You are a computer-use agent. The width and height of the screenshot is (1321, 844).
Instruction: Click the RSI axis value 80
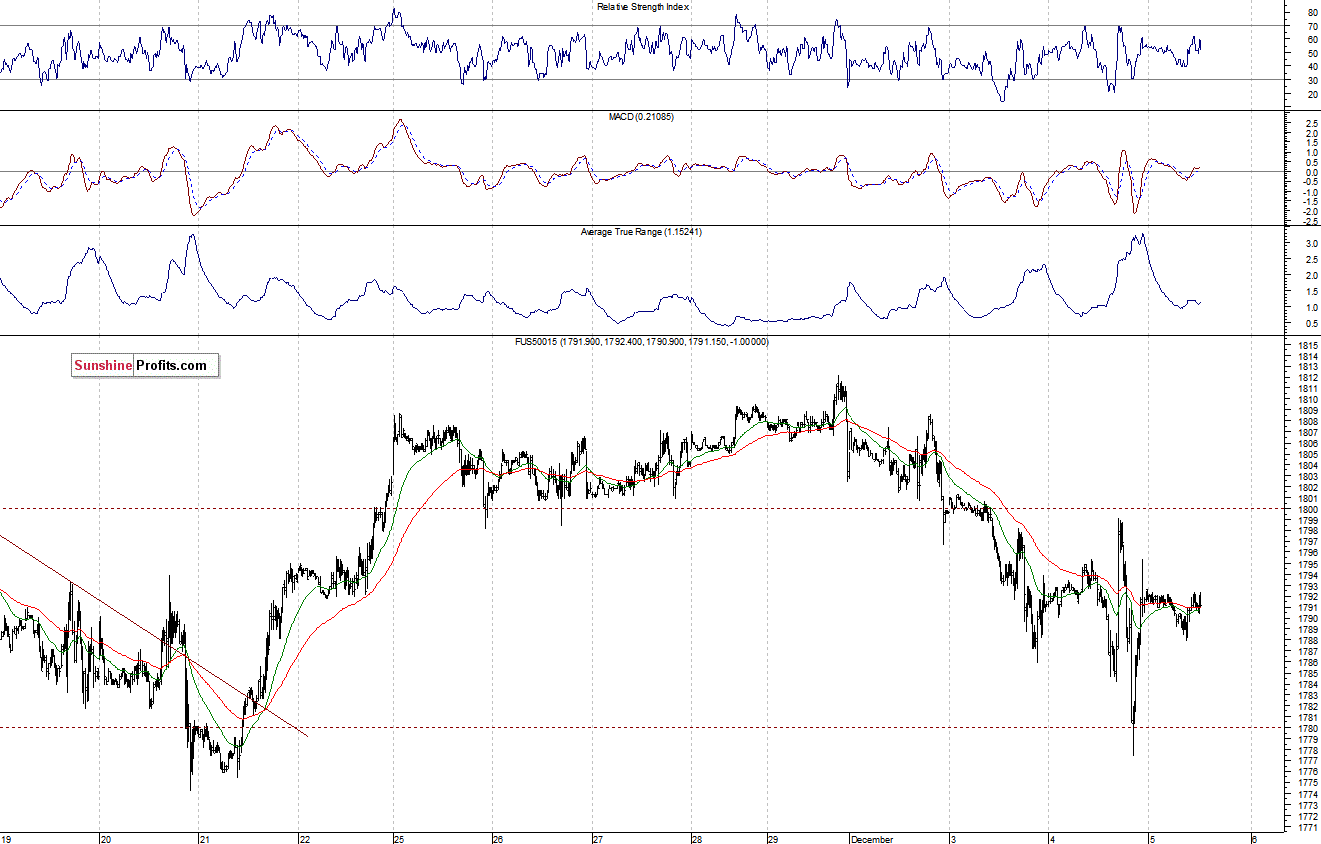1312,13
